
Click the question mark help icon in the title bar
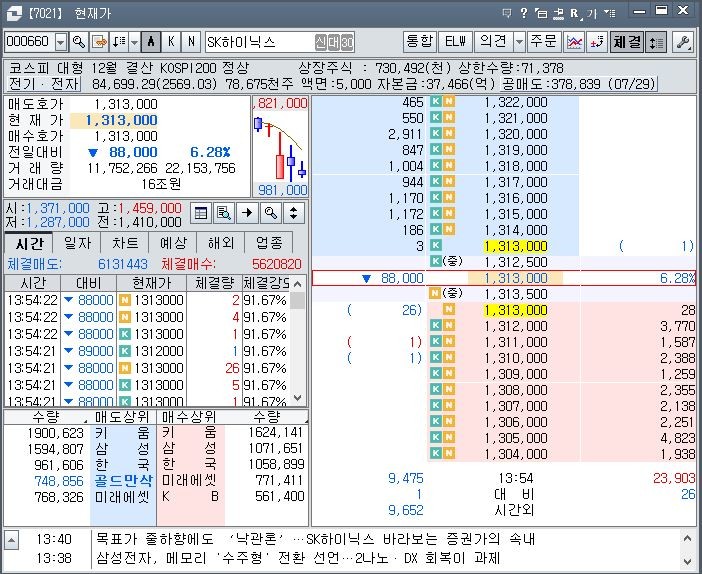tap(523, 13)
